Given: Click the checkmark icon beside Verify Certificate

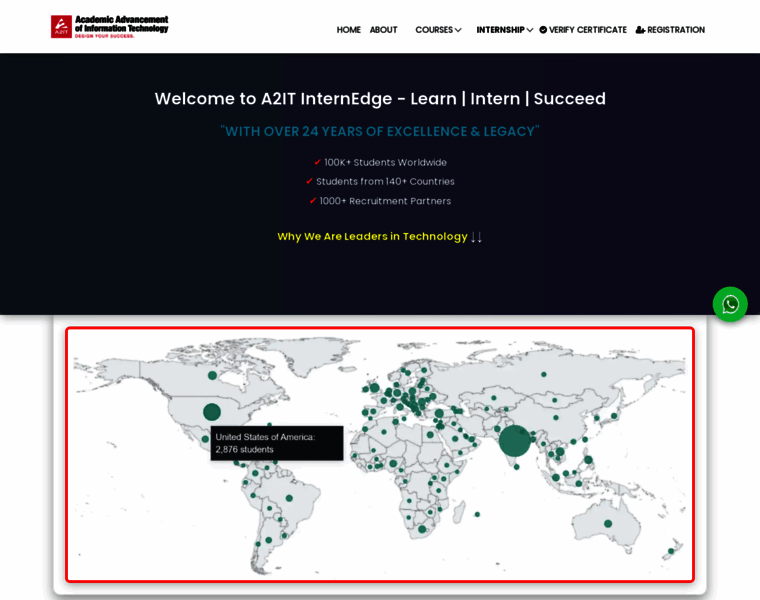Looking at the screenshot, I should (x=543, y=30).
